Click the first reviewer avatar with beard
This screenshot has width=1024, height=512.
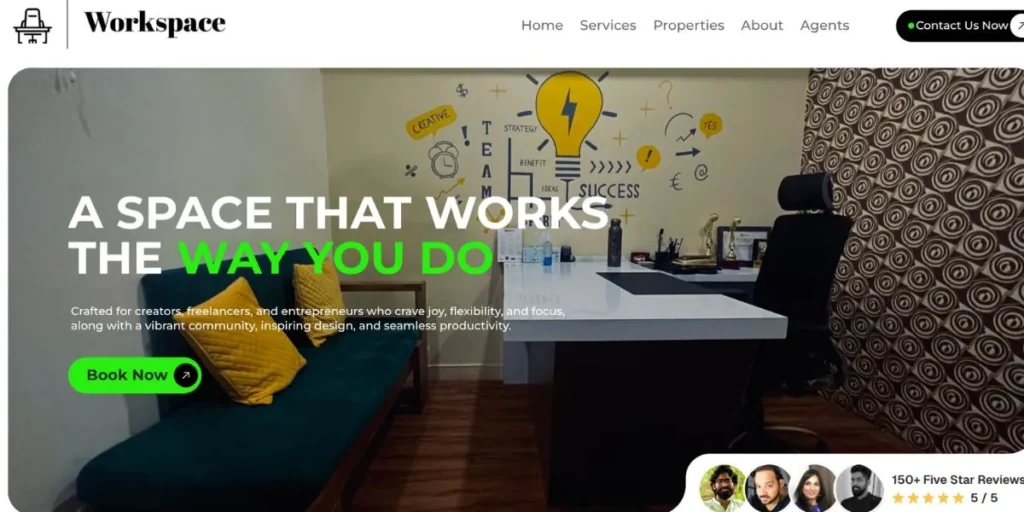click(722, 488)
